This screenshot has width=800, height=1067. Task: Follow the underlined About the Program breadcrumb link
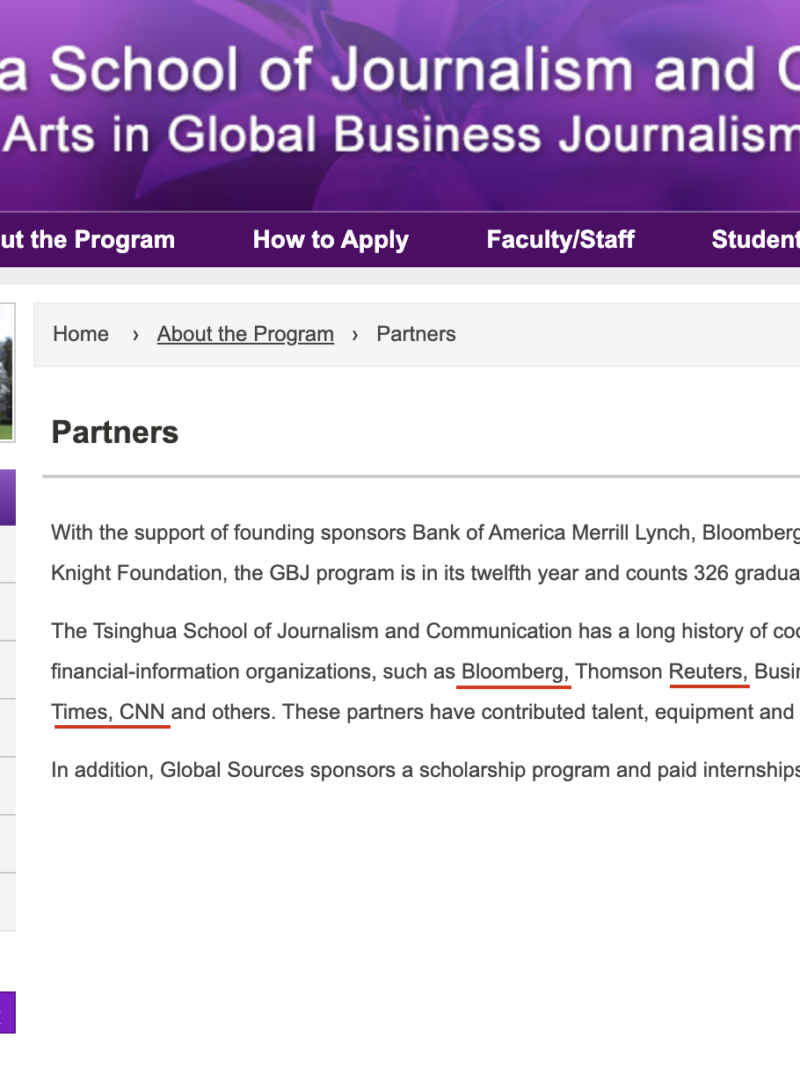coord(245,334)
